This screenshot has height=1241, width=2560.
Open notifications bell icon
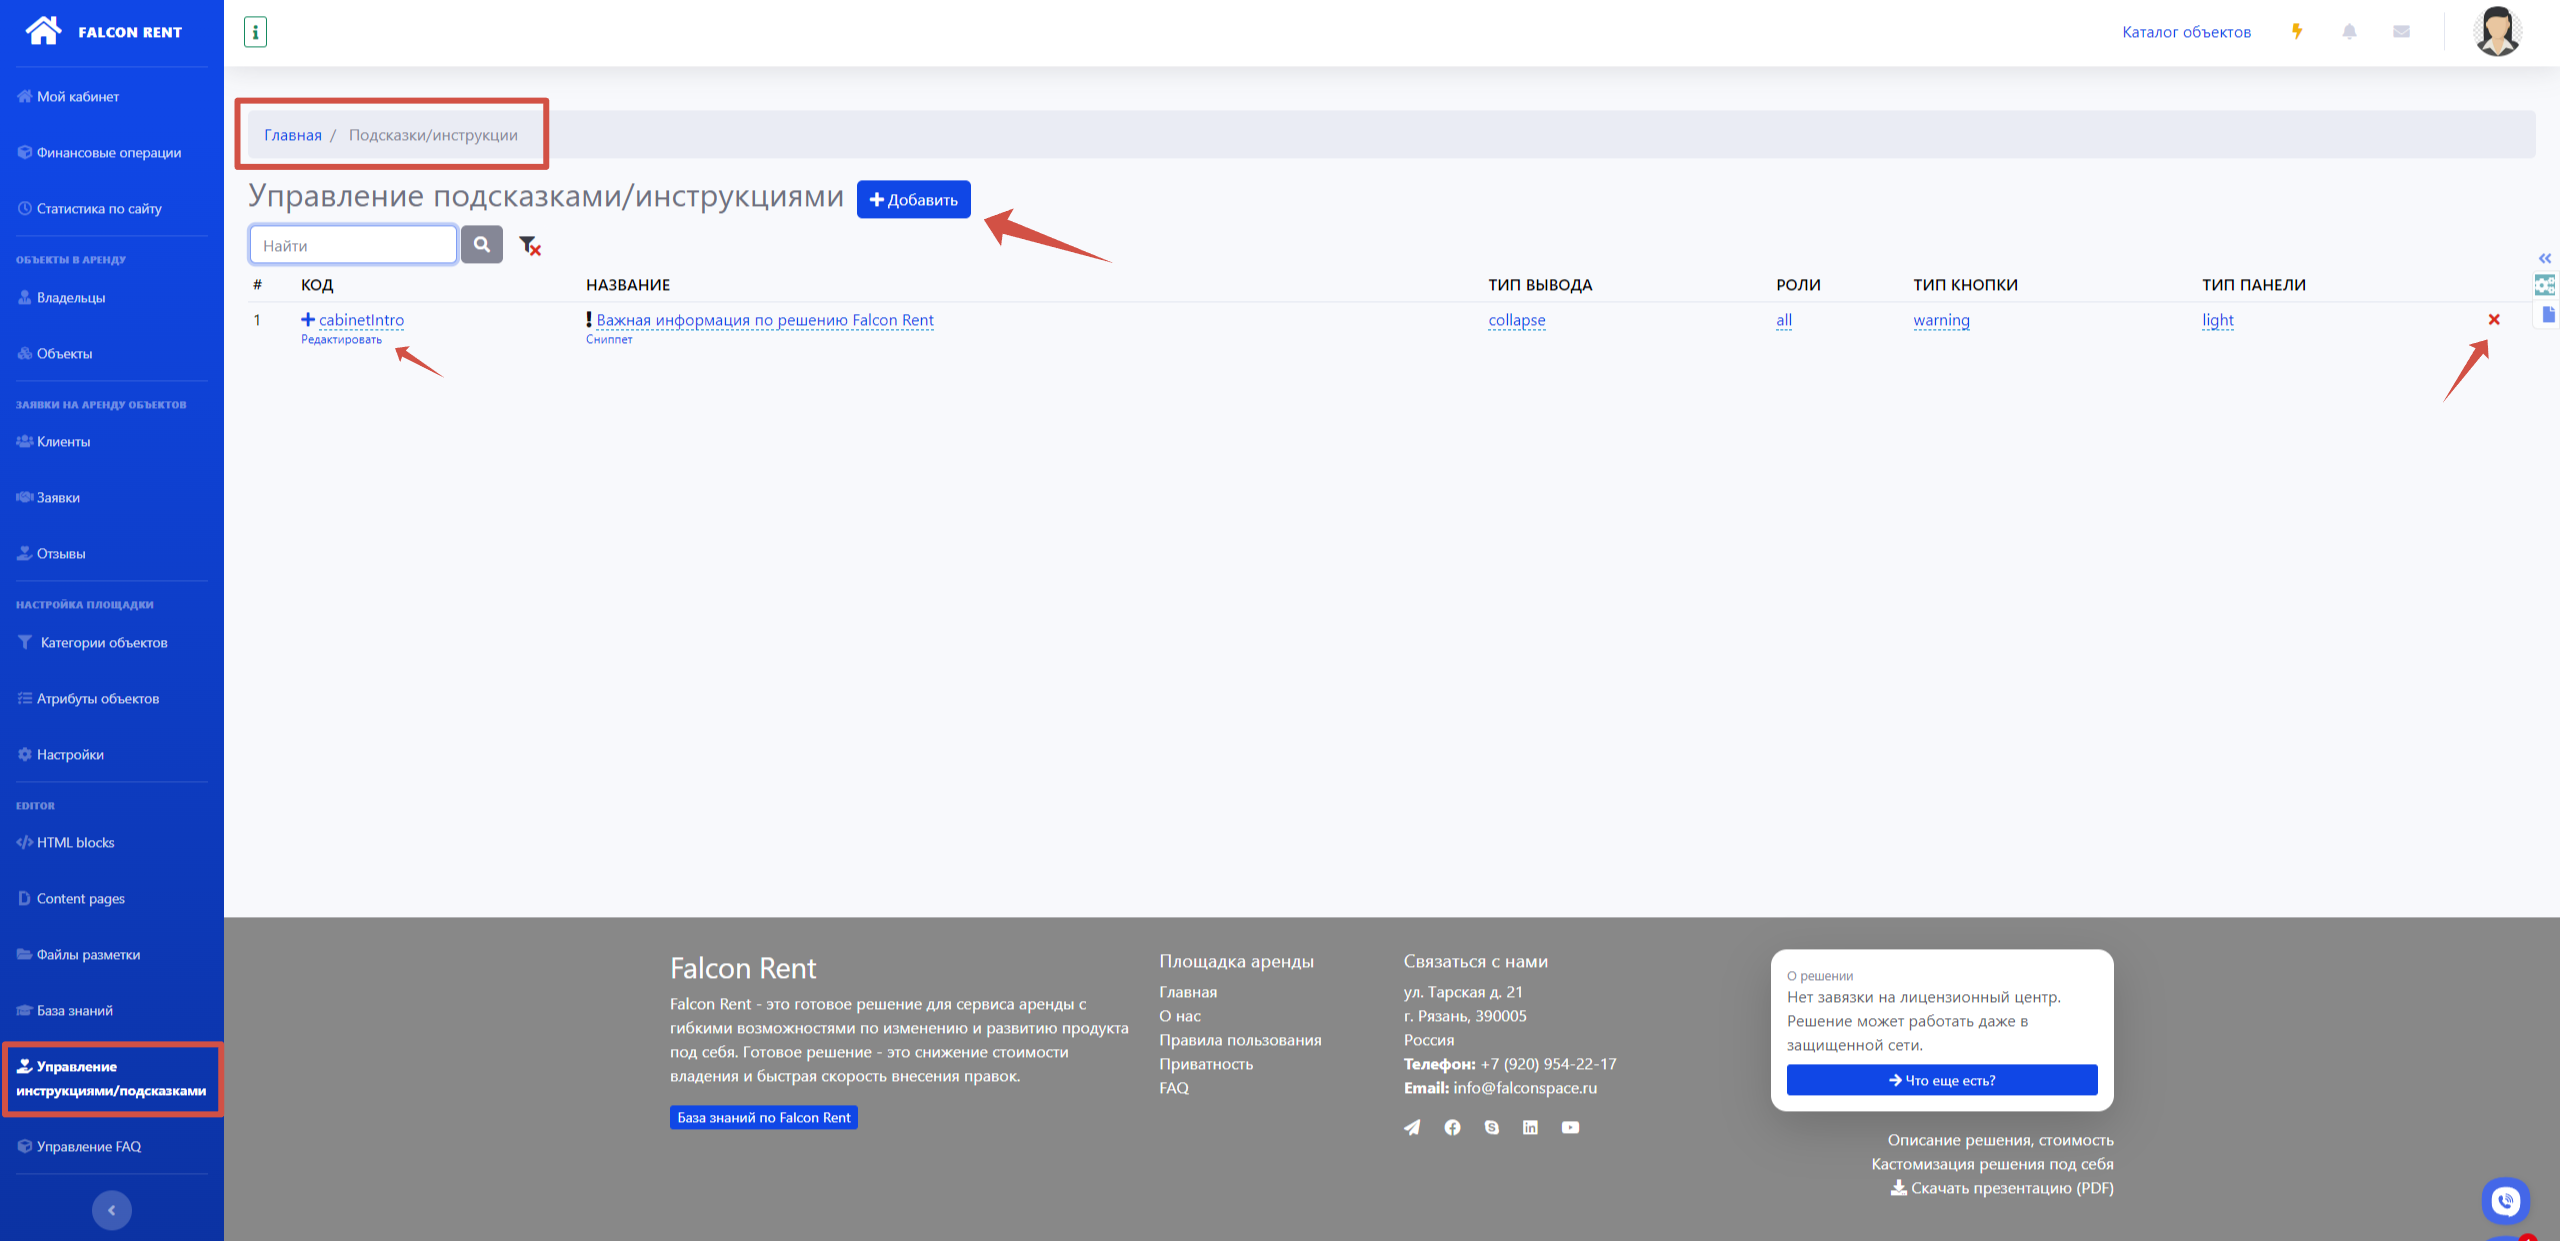(2349, 32)
